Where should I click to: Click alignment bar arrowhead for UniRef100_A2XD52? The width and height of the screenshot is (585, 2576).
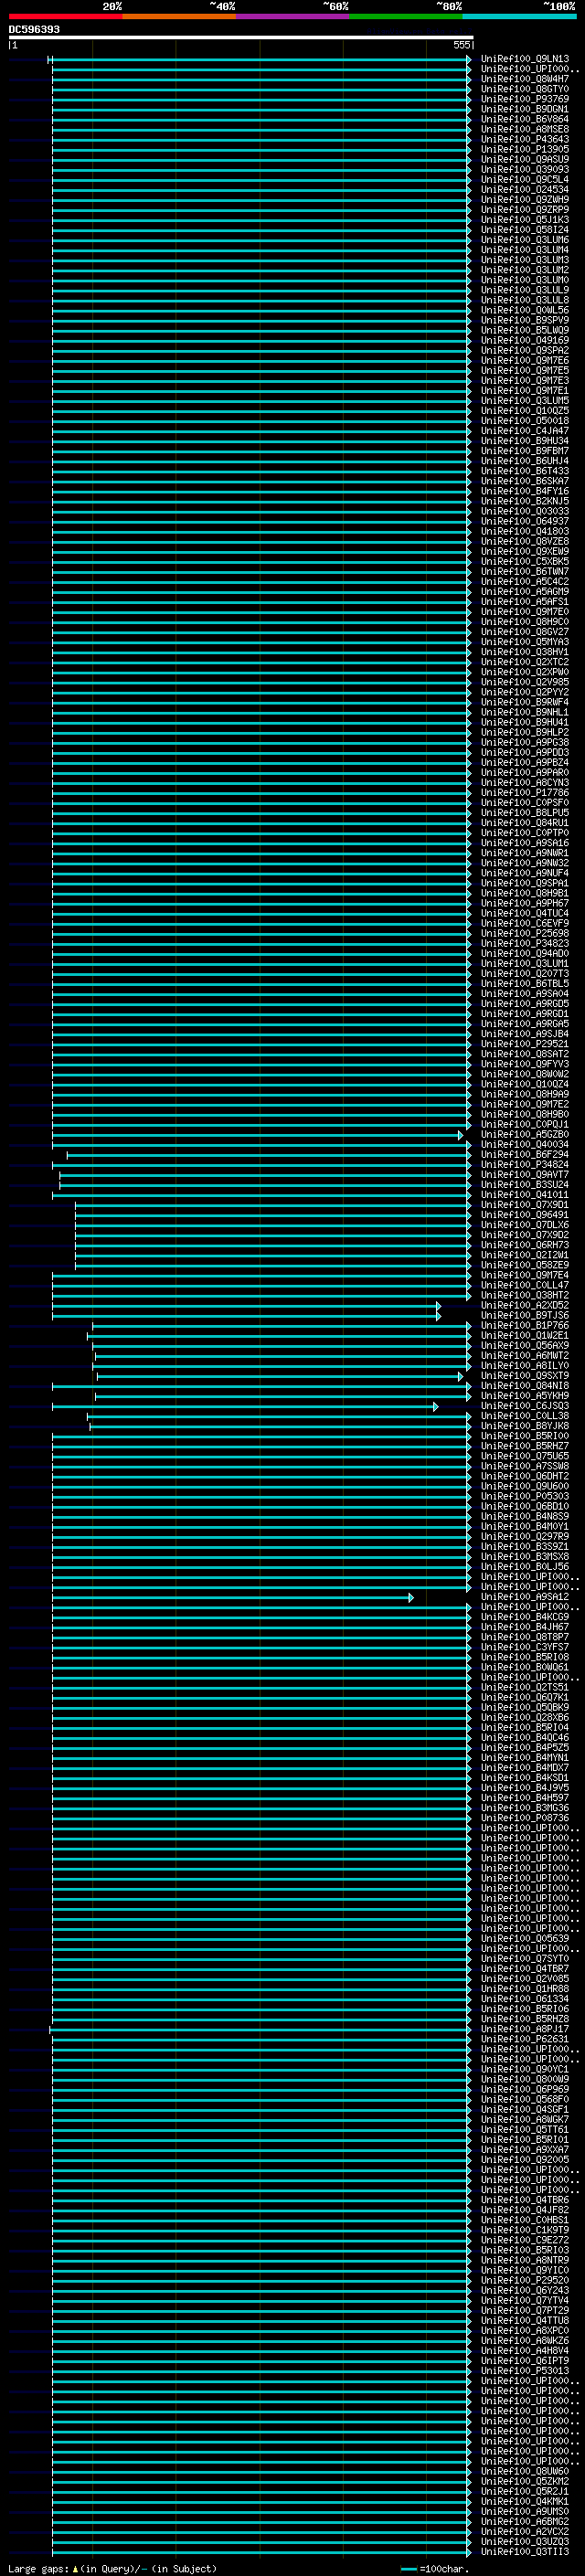click(438, 1305)
